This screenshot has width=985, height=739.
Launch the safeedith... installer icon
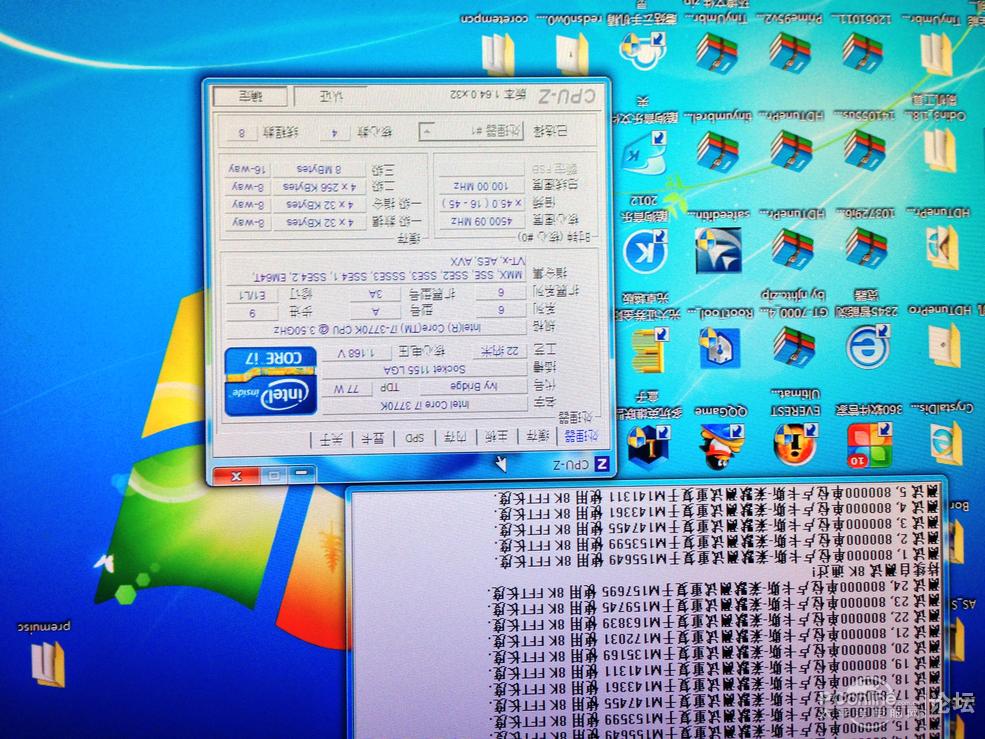click(718, 250)
